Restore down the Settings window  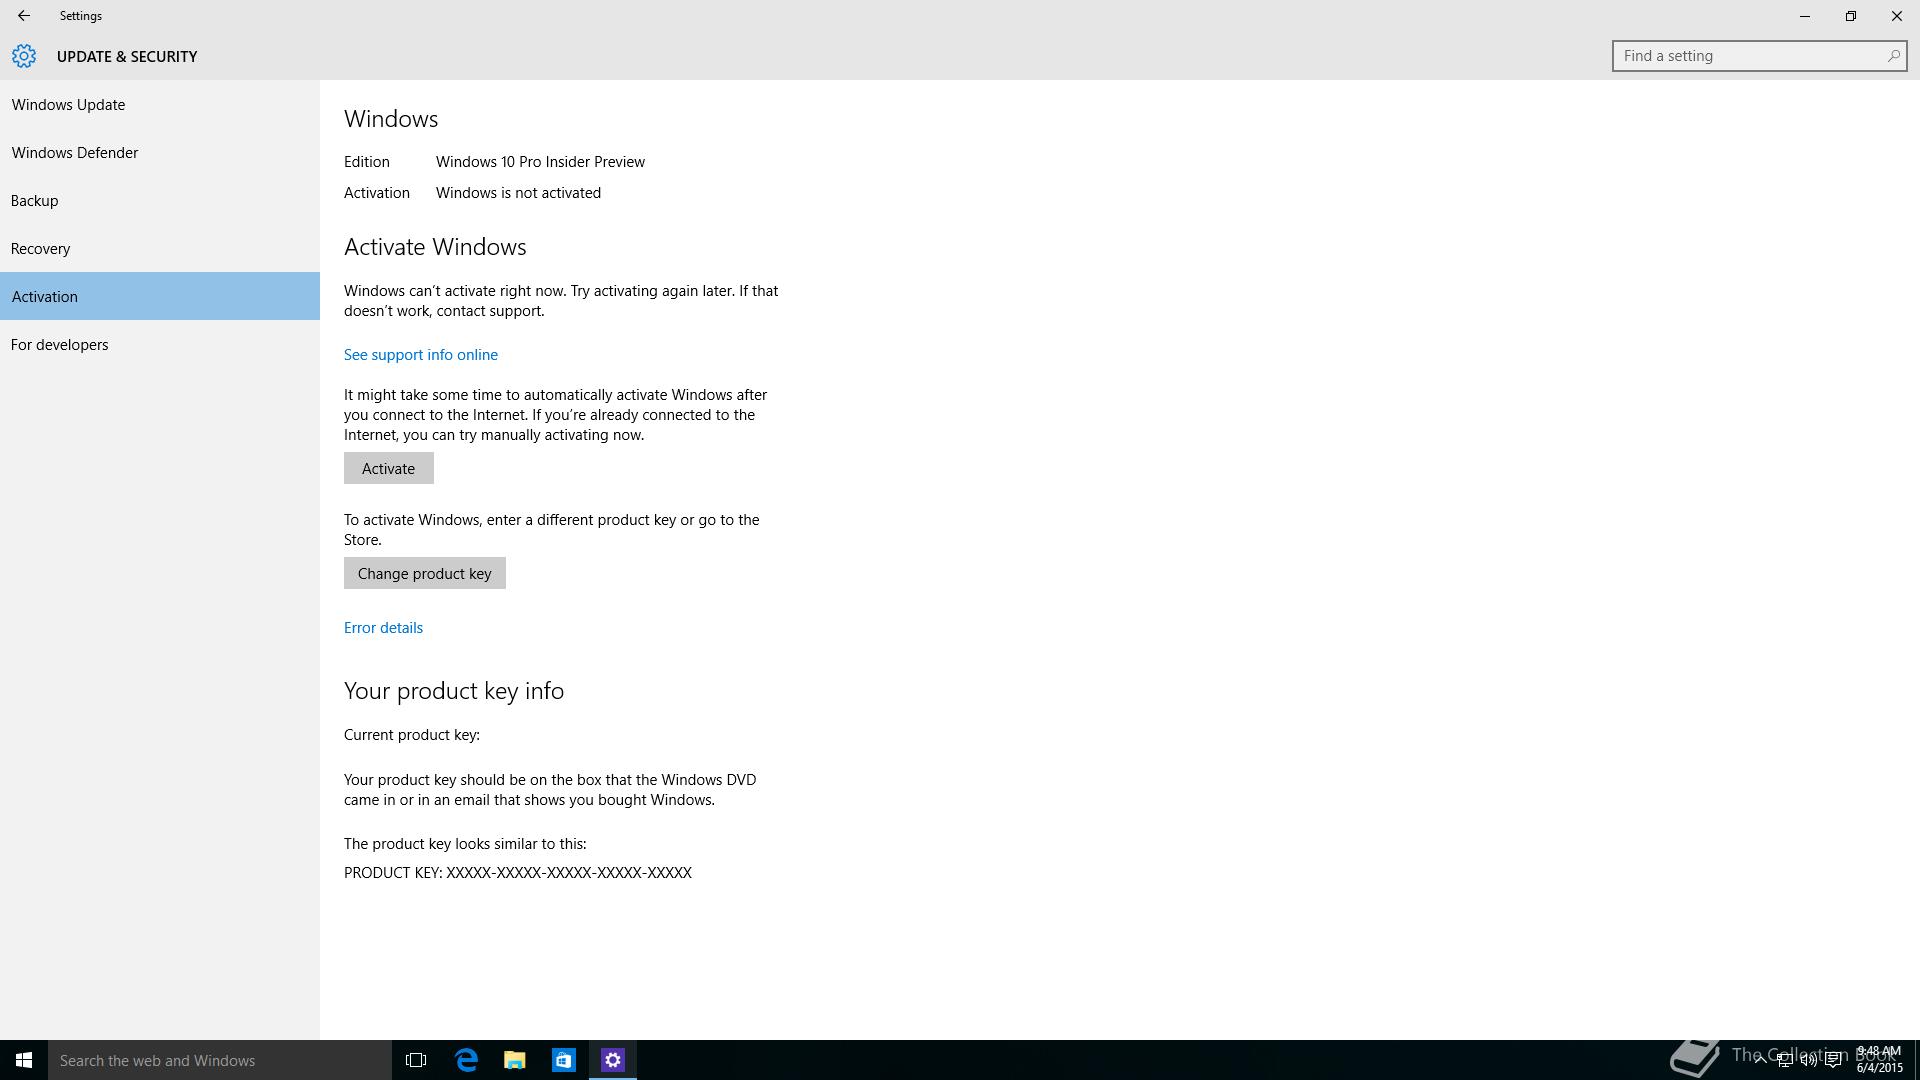[x=1851, y=16]
